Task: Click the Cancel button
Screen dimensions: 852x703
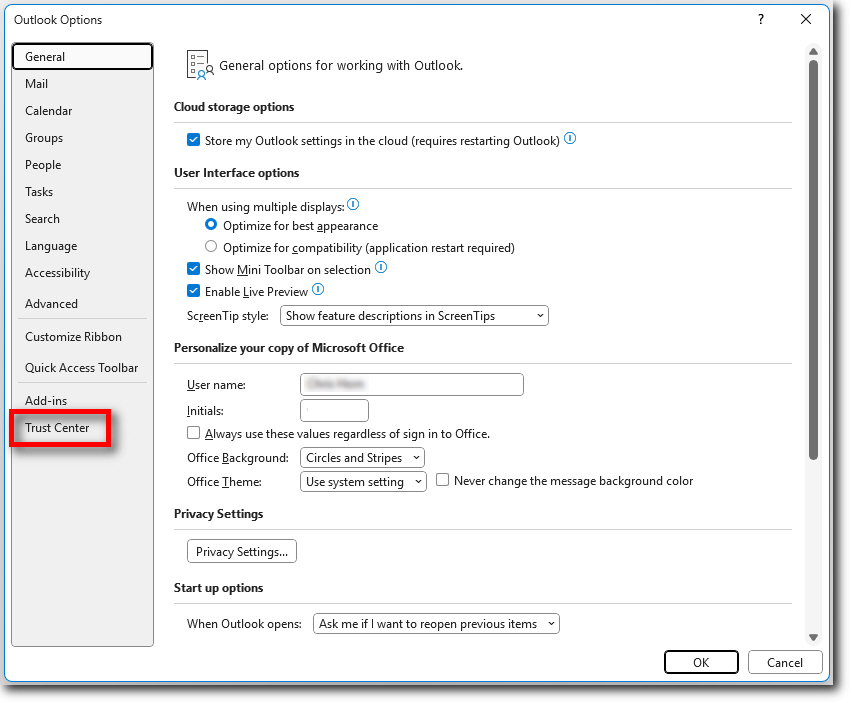Action: click(x=785, y=662)
